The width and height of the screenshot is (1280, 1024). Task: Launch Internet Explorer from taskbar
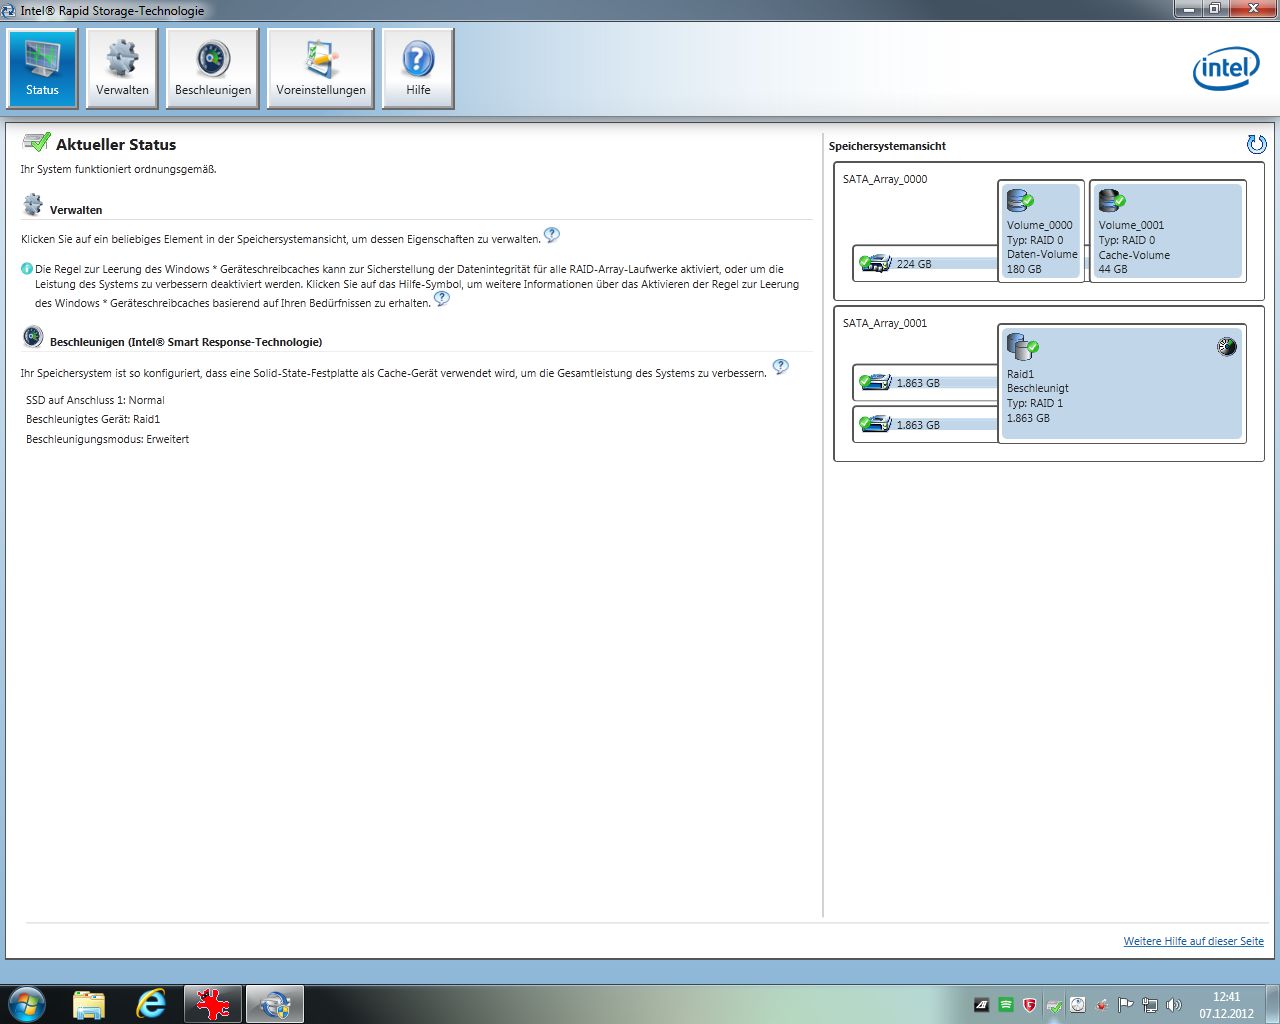[151, 1004]
